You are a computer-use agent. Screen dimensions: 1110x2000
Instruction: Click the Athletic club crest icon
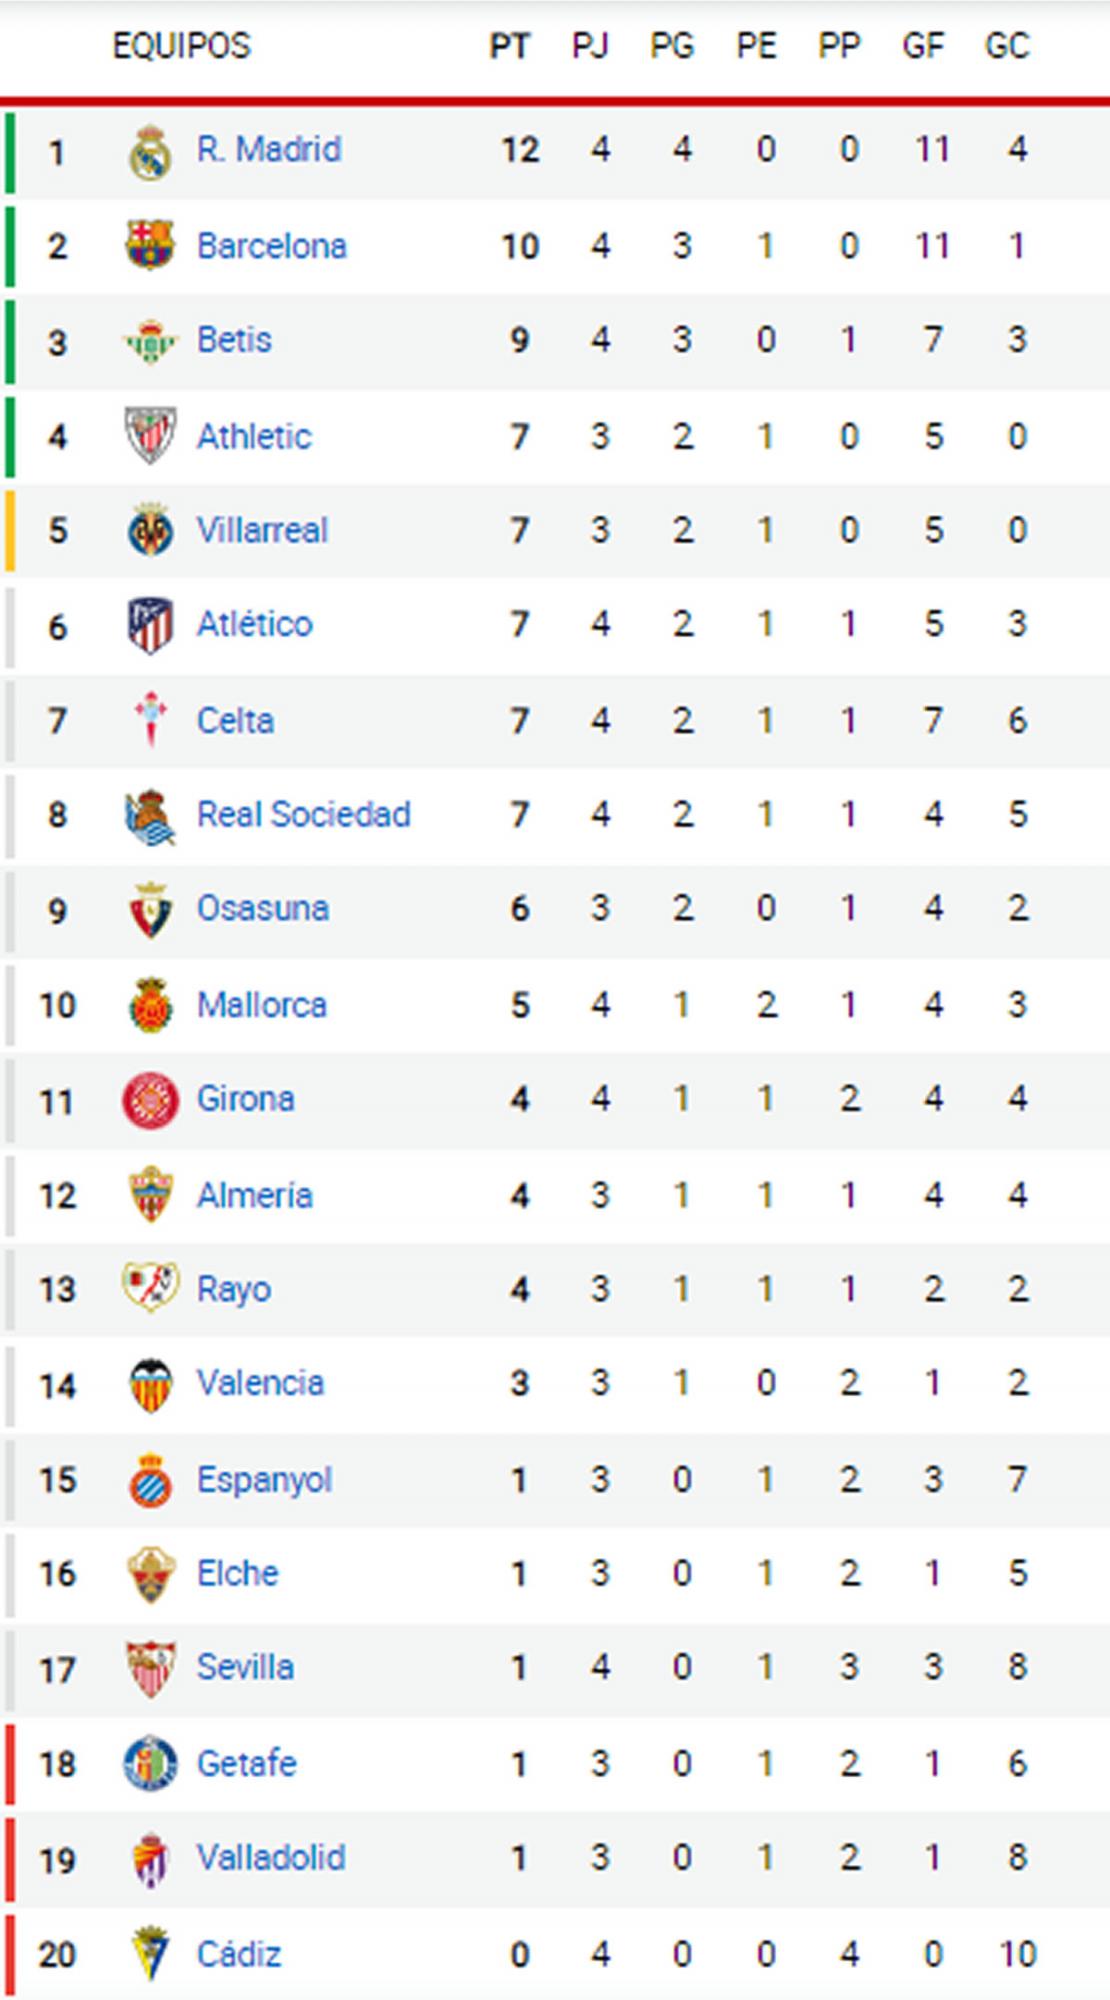[150, 435]
